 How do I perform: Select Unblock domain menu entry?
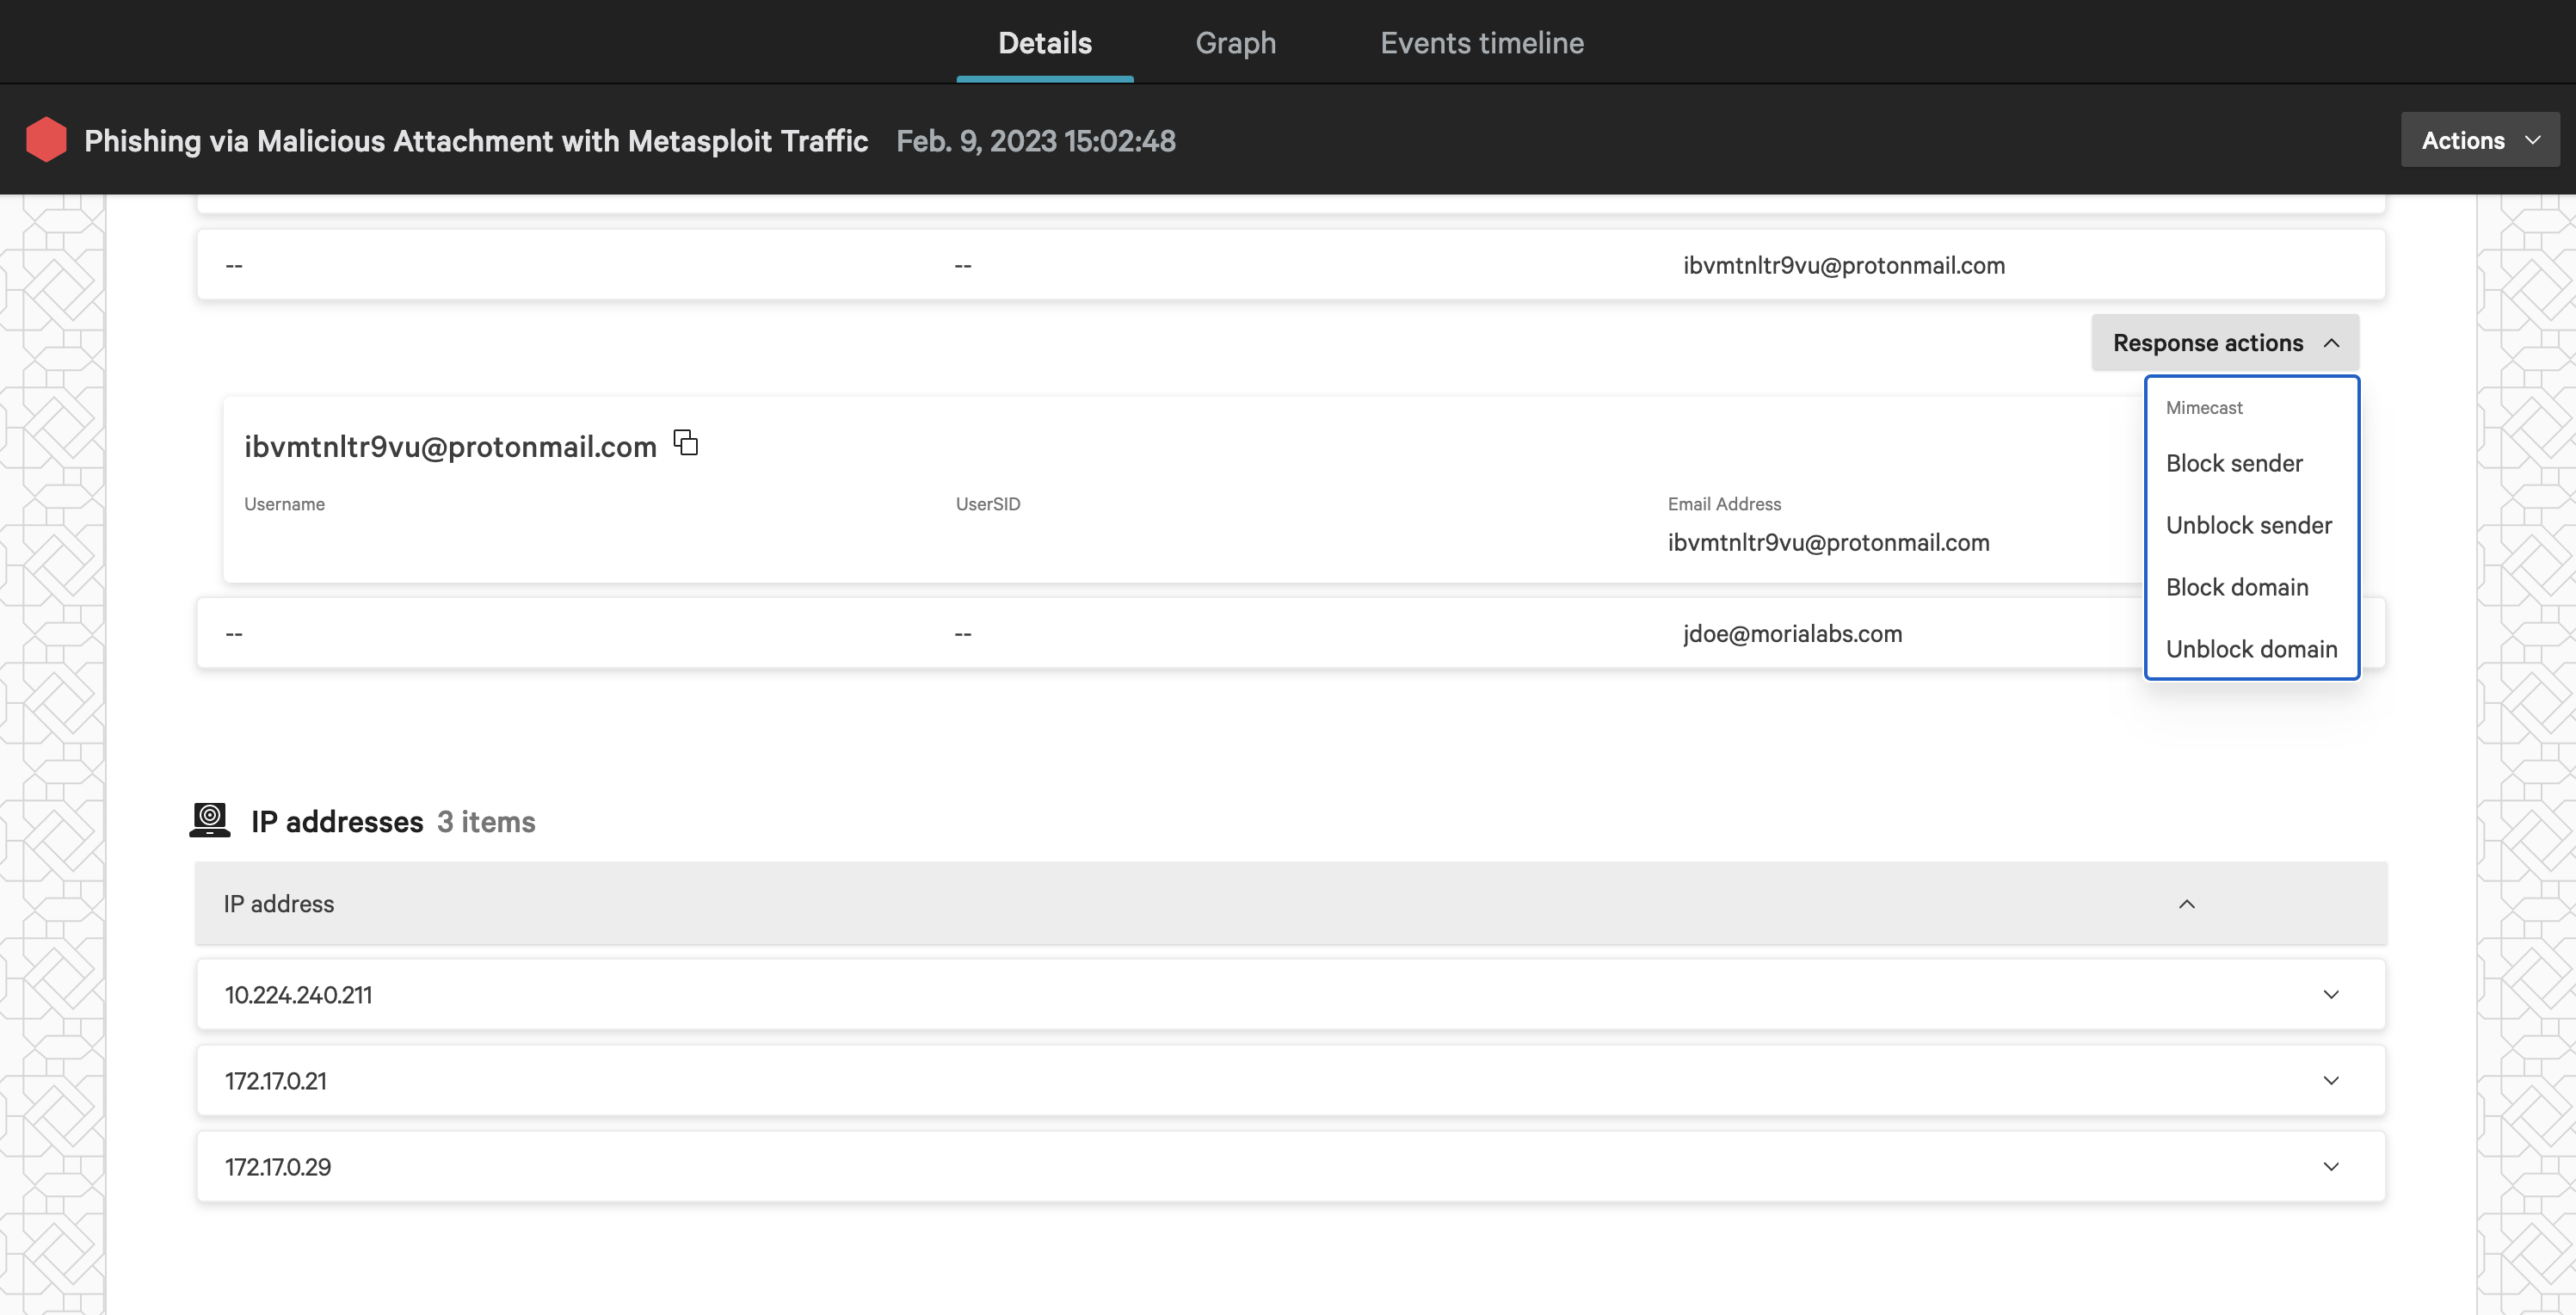tap(2251, 649)
